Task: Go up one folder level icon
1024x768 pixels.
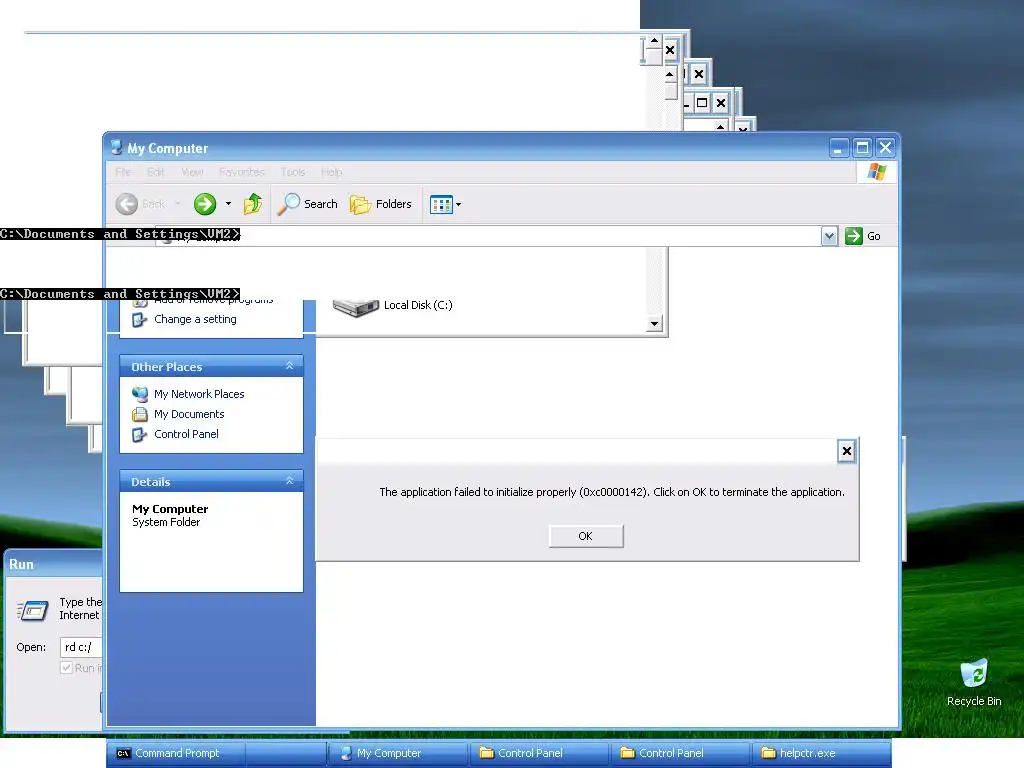Action: click(x=253, y=204)
